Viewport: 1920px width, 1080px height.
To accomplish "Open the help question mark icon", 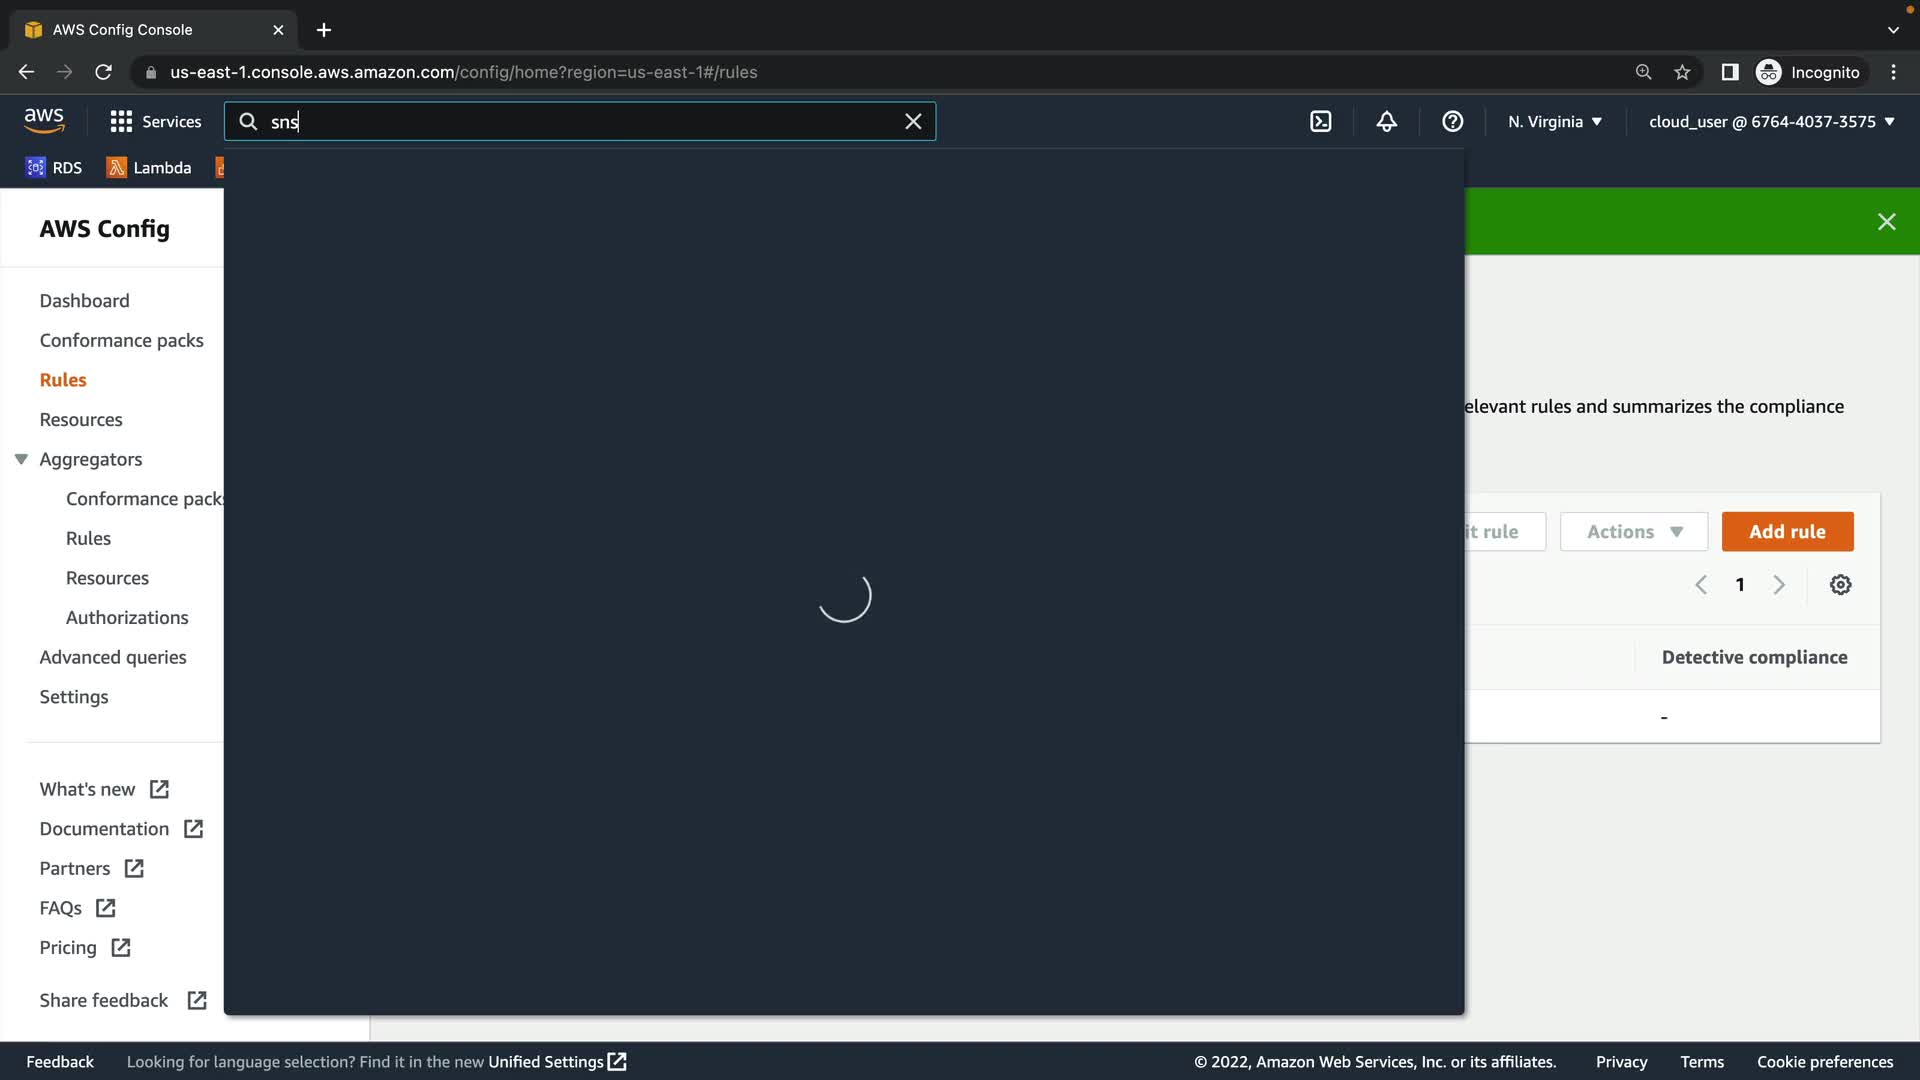I will [x=1452, y=121].
